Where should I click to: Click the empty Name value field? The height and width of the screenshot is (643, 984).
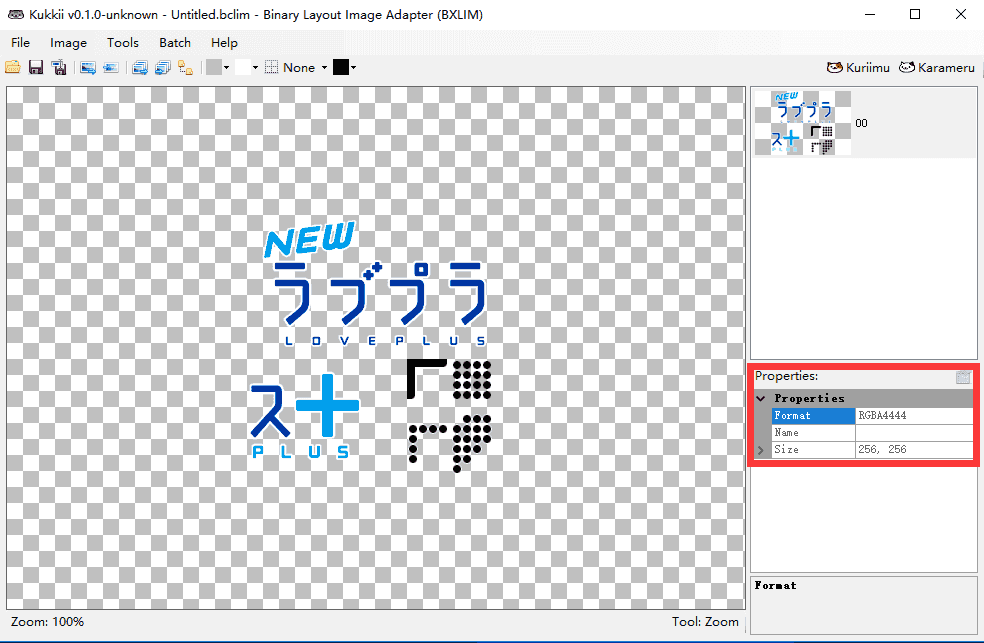[914, 433]
